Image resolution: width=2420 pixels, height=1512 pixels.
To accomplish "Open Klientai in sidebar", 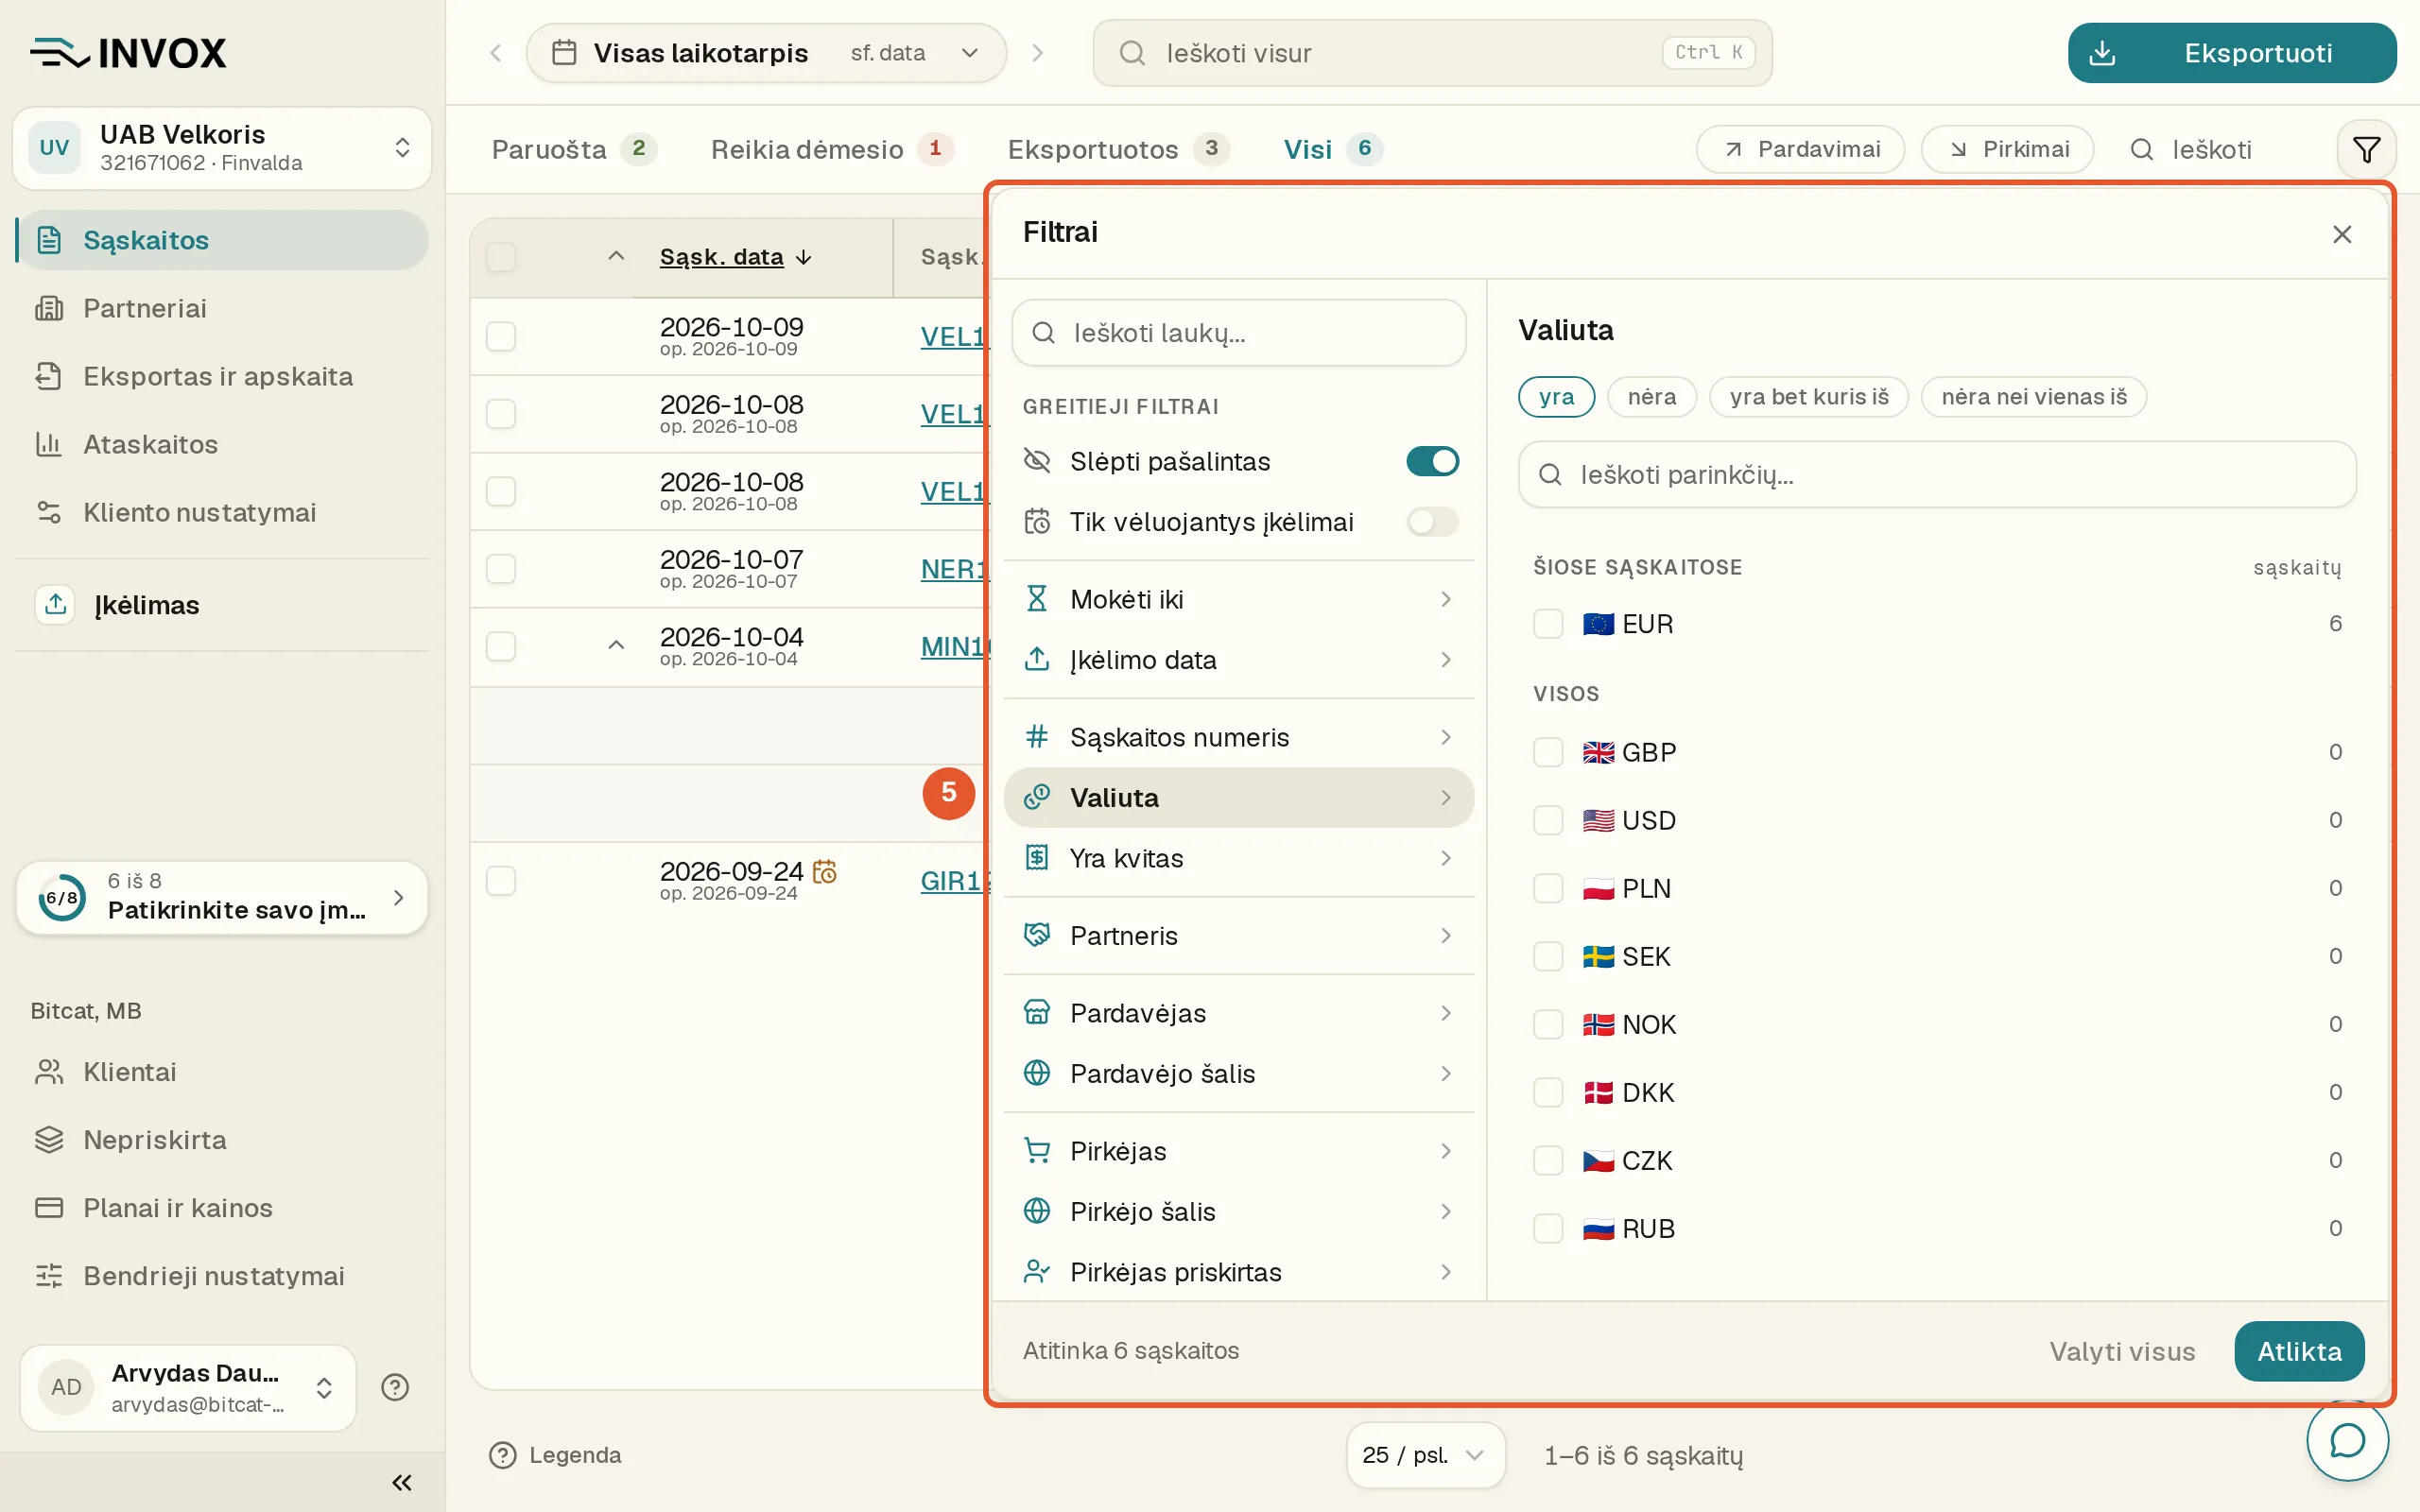I will 224,1072.
